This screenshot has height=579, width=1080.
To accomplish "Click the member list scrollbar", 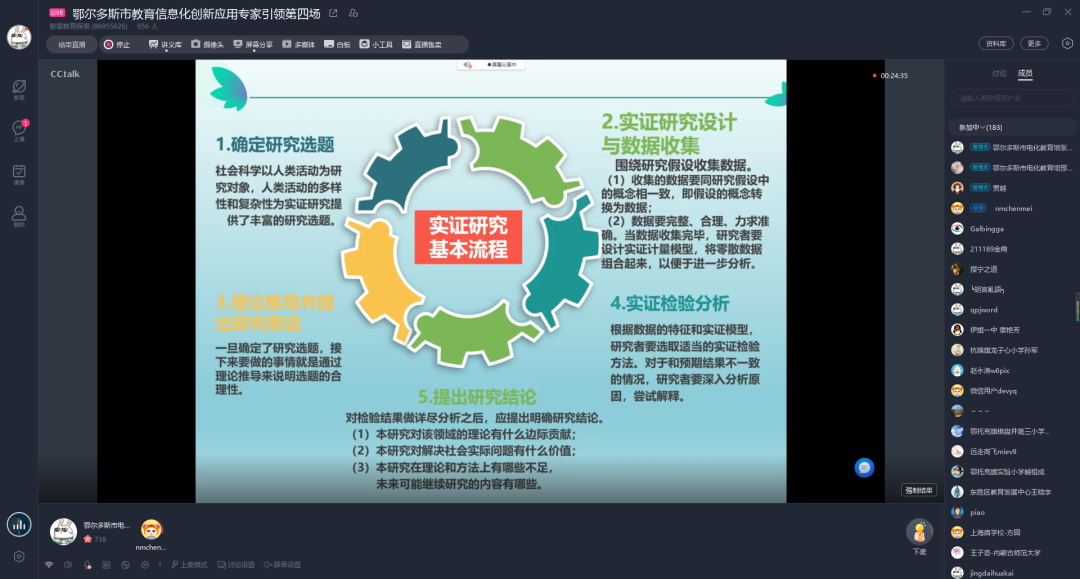I will click(1077, 307).
